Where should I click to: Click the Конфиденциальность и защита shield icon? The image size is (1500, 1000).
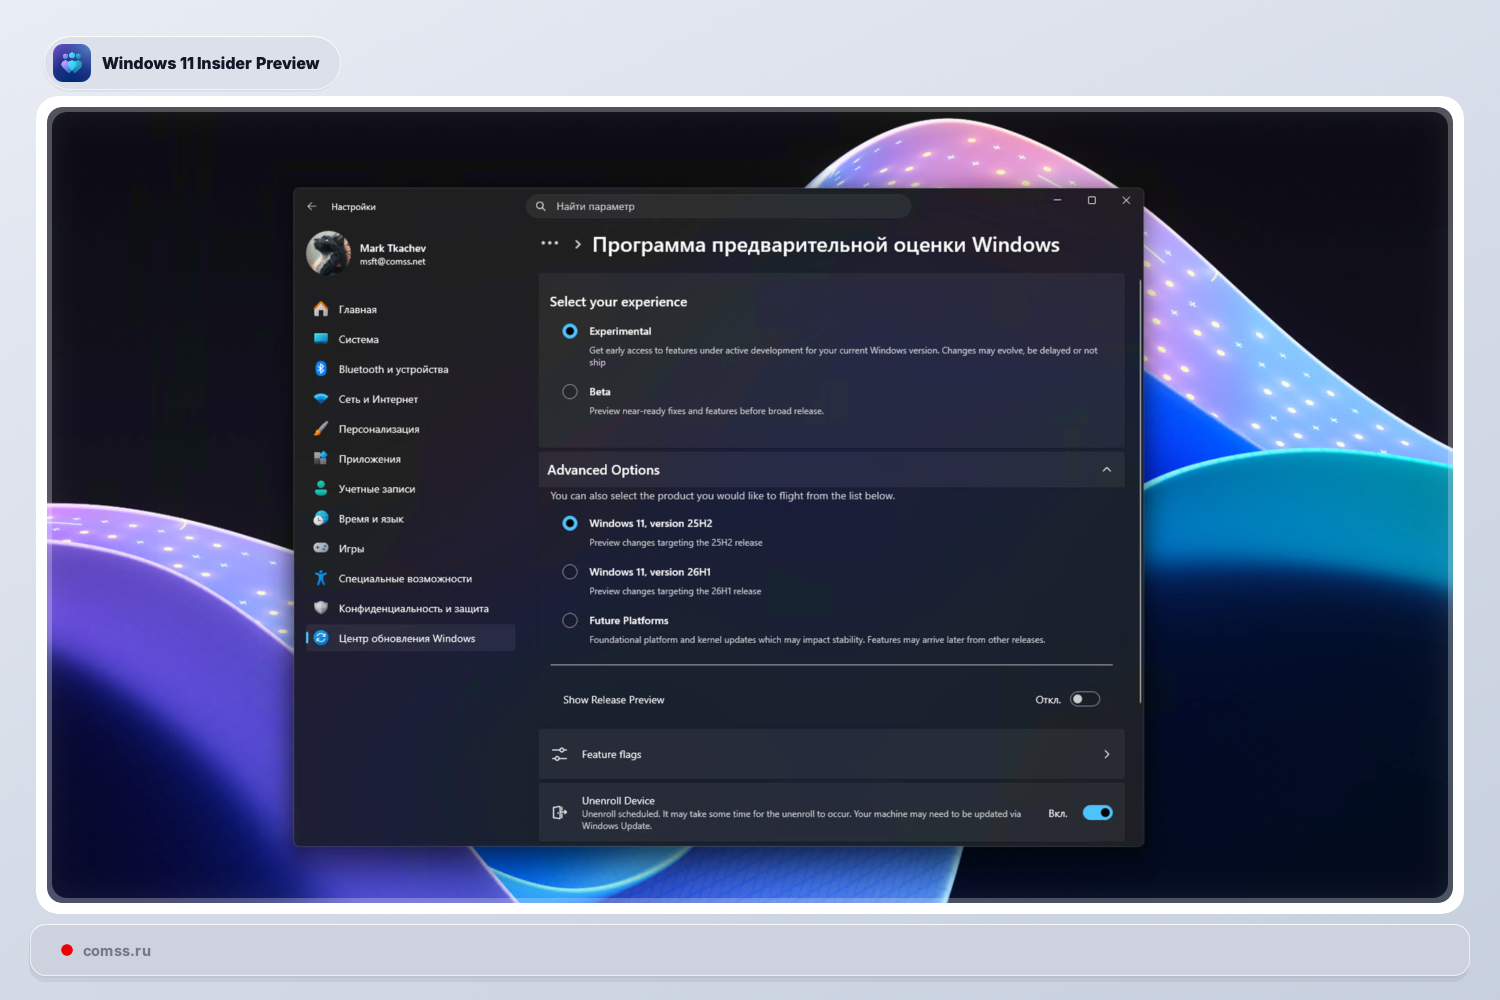pos(321,608)
